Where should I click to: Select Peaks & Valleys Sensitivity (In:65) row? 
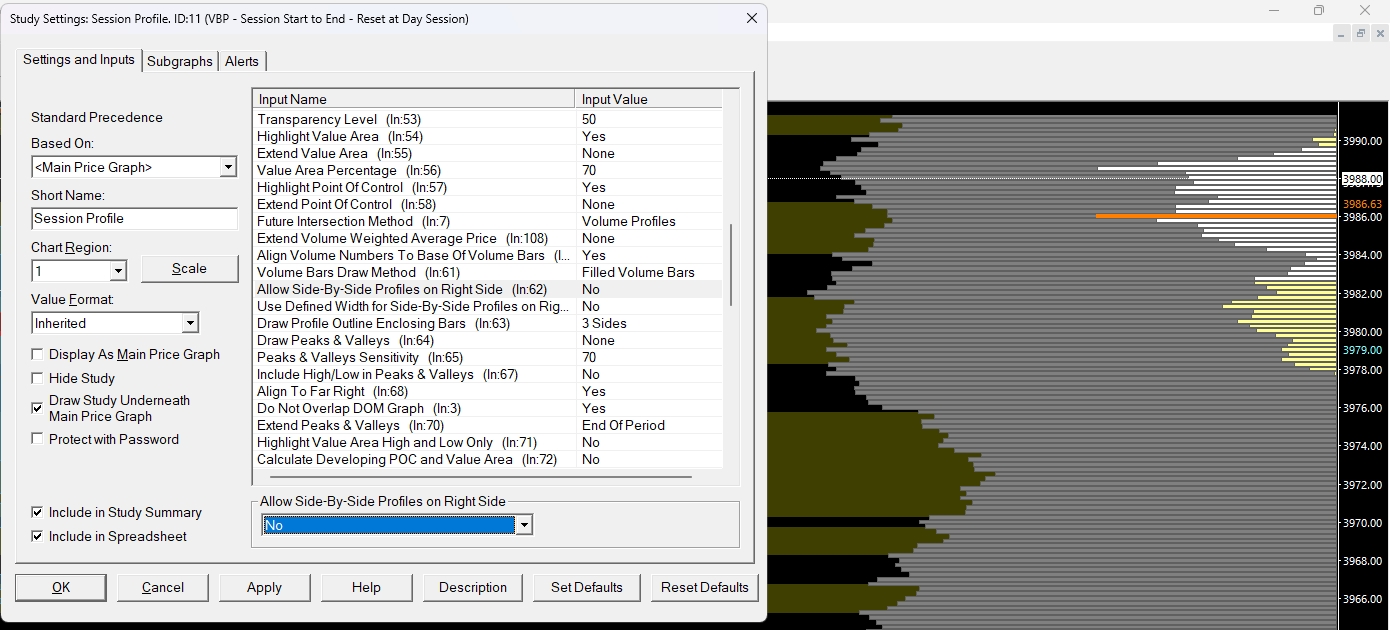click(x=488, y=357)
